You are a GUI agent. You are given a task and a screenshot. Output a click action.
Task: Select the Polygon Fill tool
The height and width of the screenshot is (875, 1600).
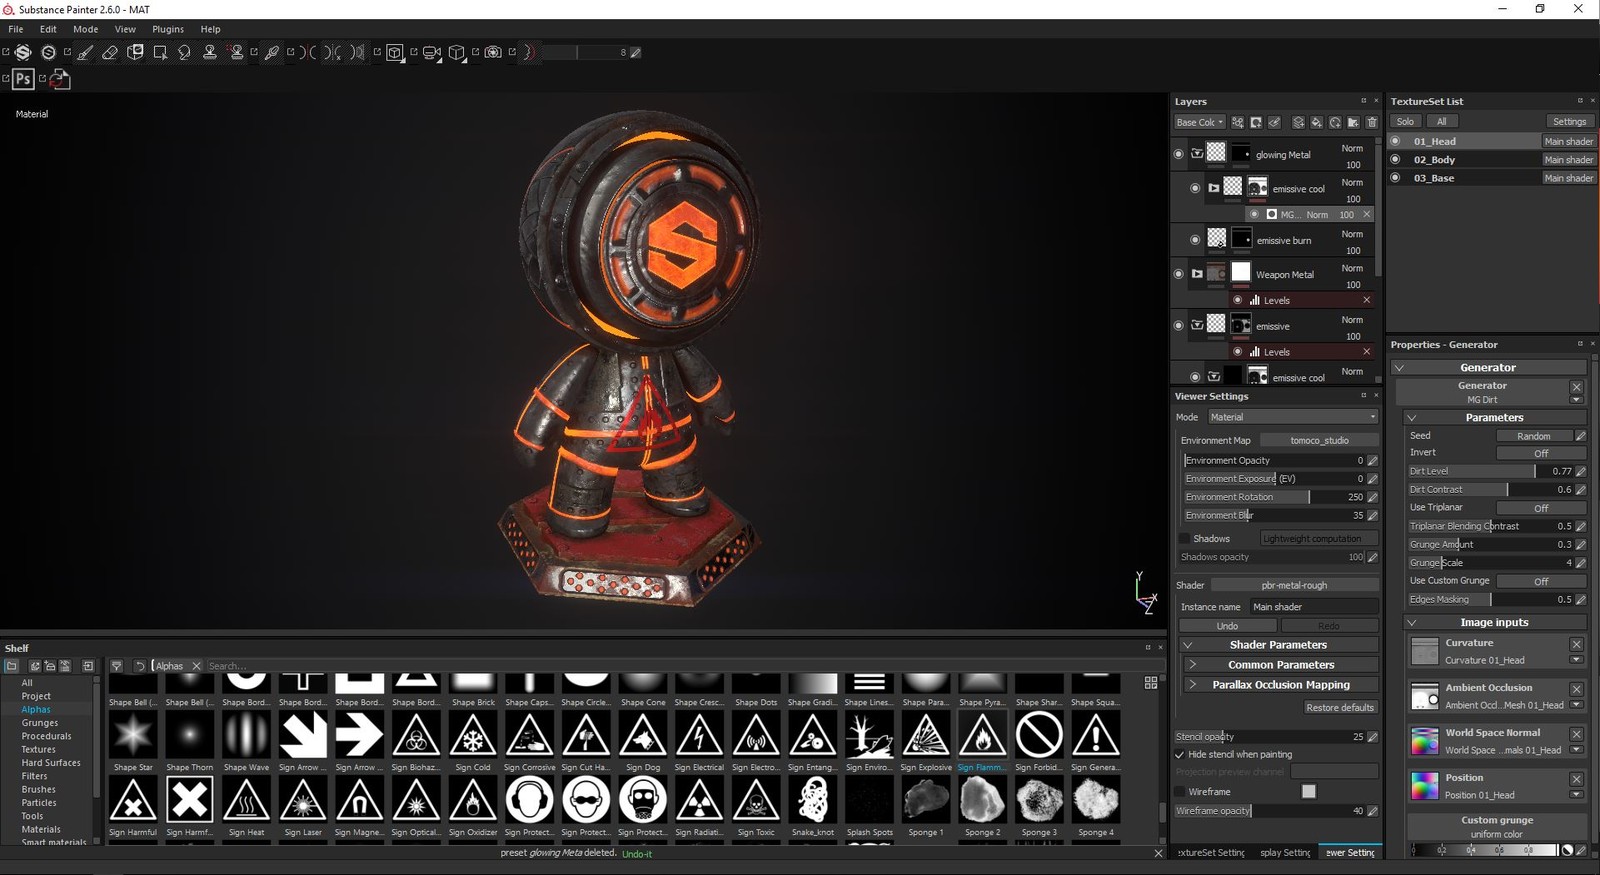[160, 53]
